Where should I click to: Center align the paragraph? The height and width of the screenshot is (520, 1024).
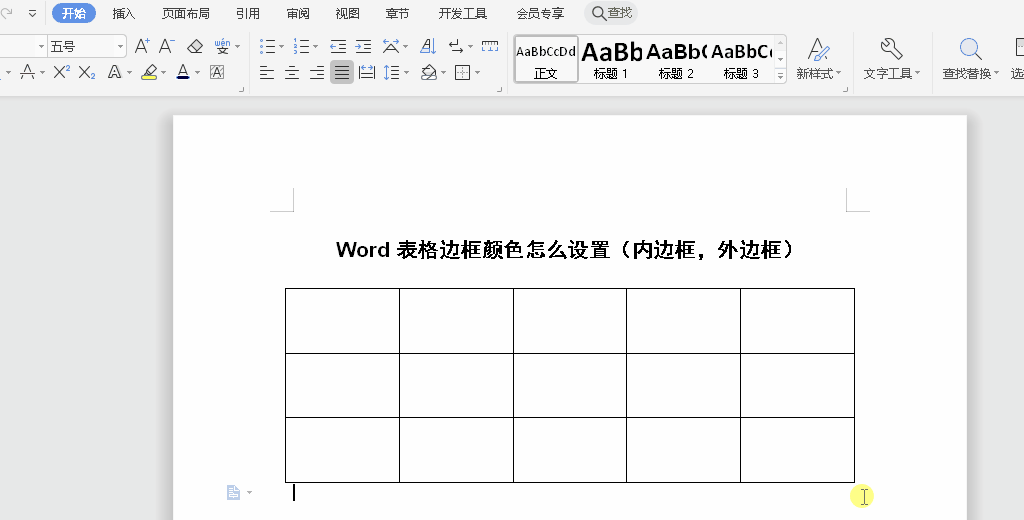point(292,72)
